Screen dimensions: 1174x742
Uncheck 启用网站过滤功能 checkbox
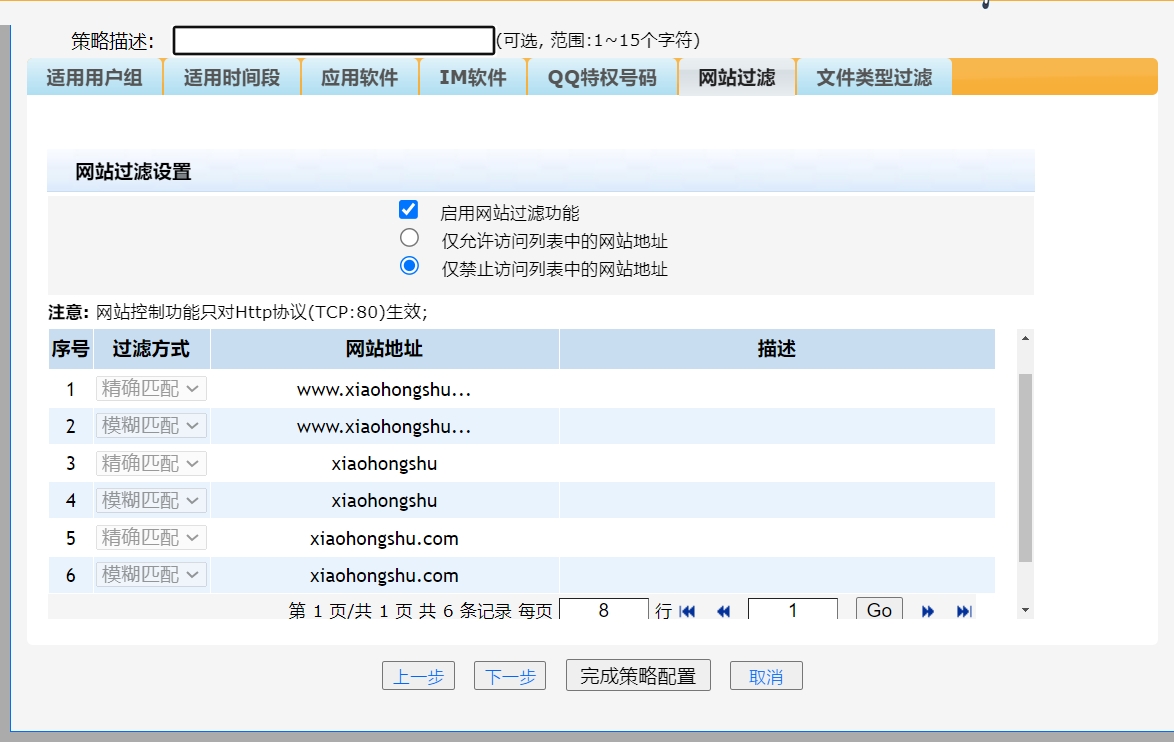click(x=408, y=210)
